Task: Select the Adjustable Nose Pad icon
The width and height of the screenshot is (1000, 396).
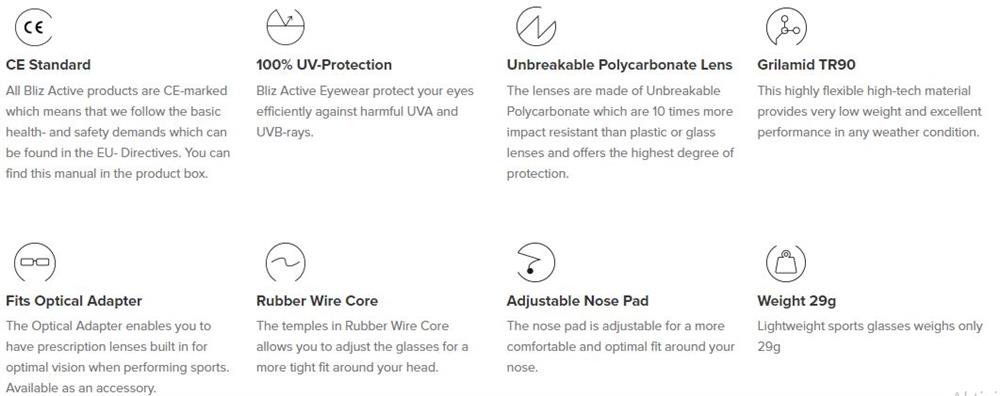Action: 535,262
